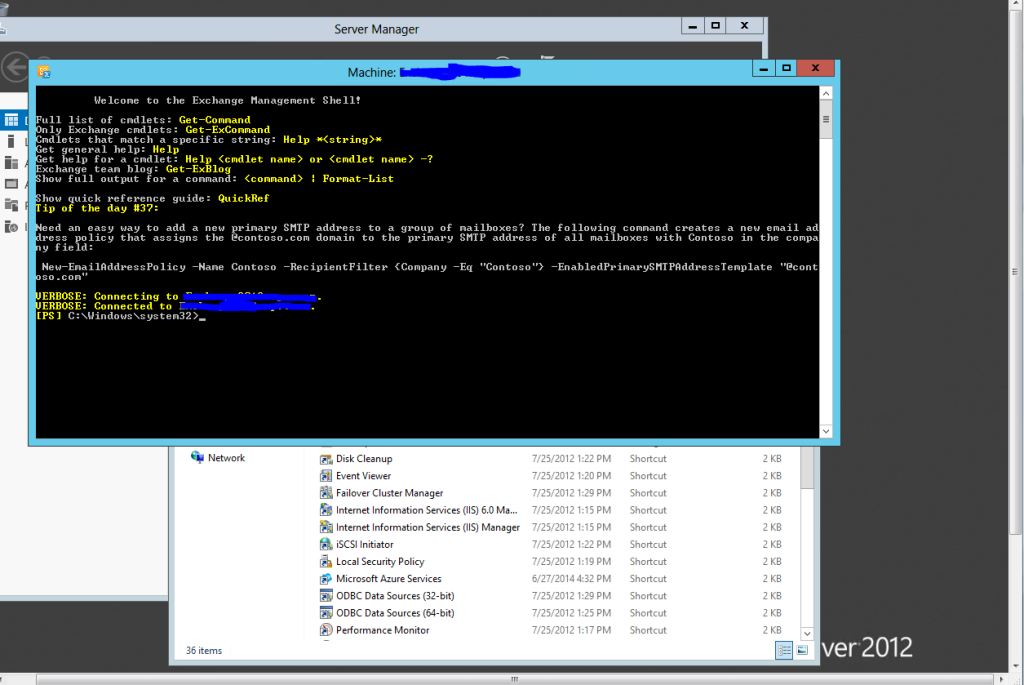Click the Exchange Management Shell title bar icon
The width and height of the screenshot is (1024, 685).
click(44, 72)
